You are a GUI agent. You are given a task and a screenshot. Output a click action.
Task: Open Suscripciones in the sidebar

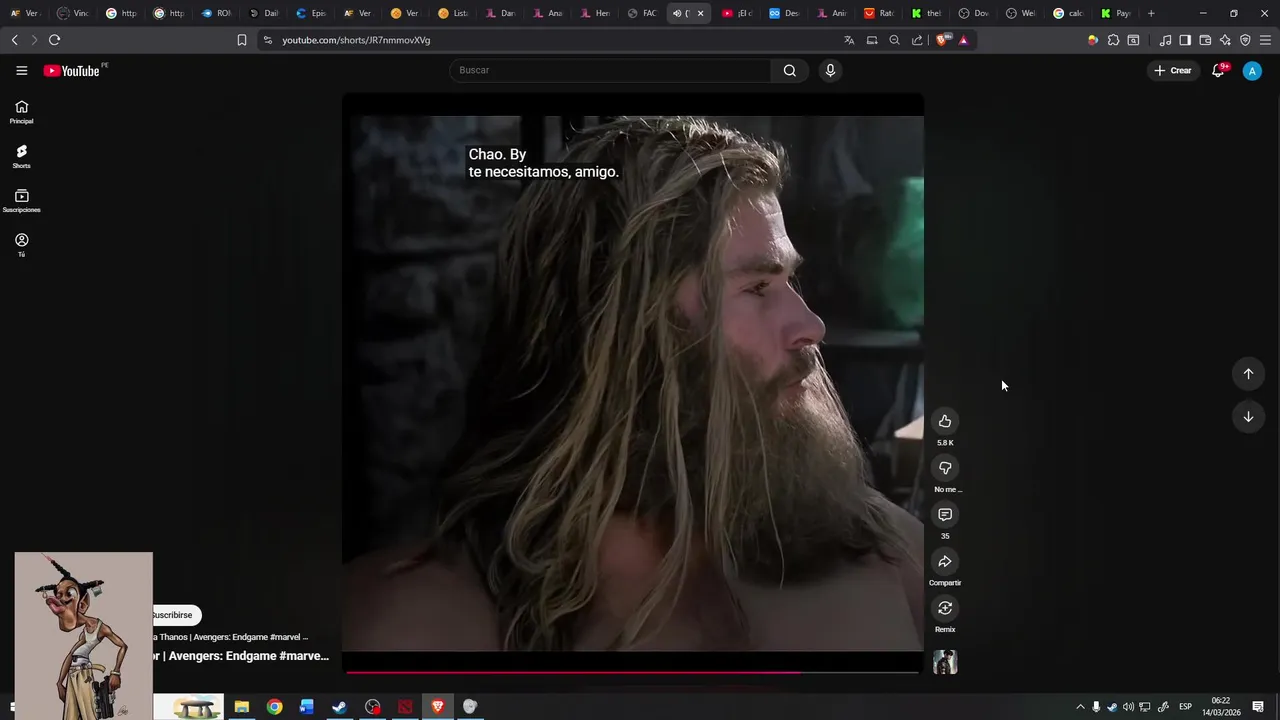[21, 201]
